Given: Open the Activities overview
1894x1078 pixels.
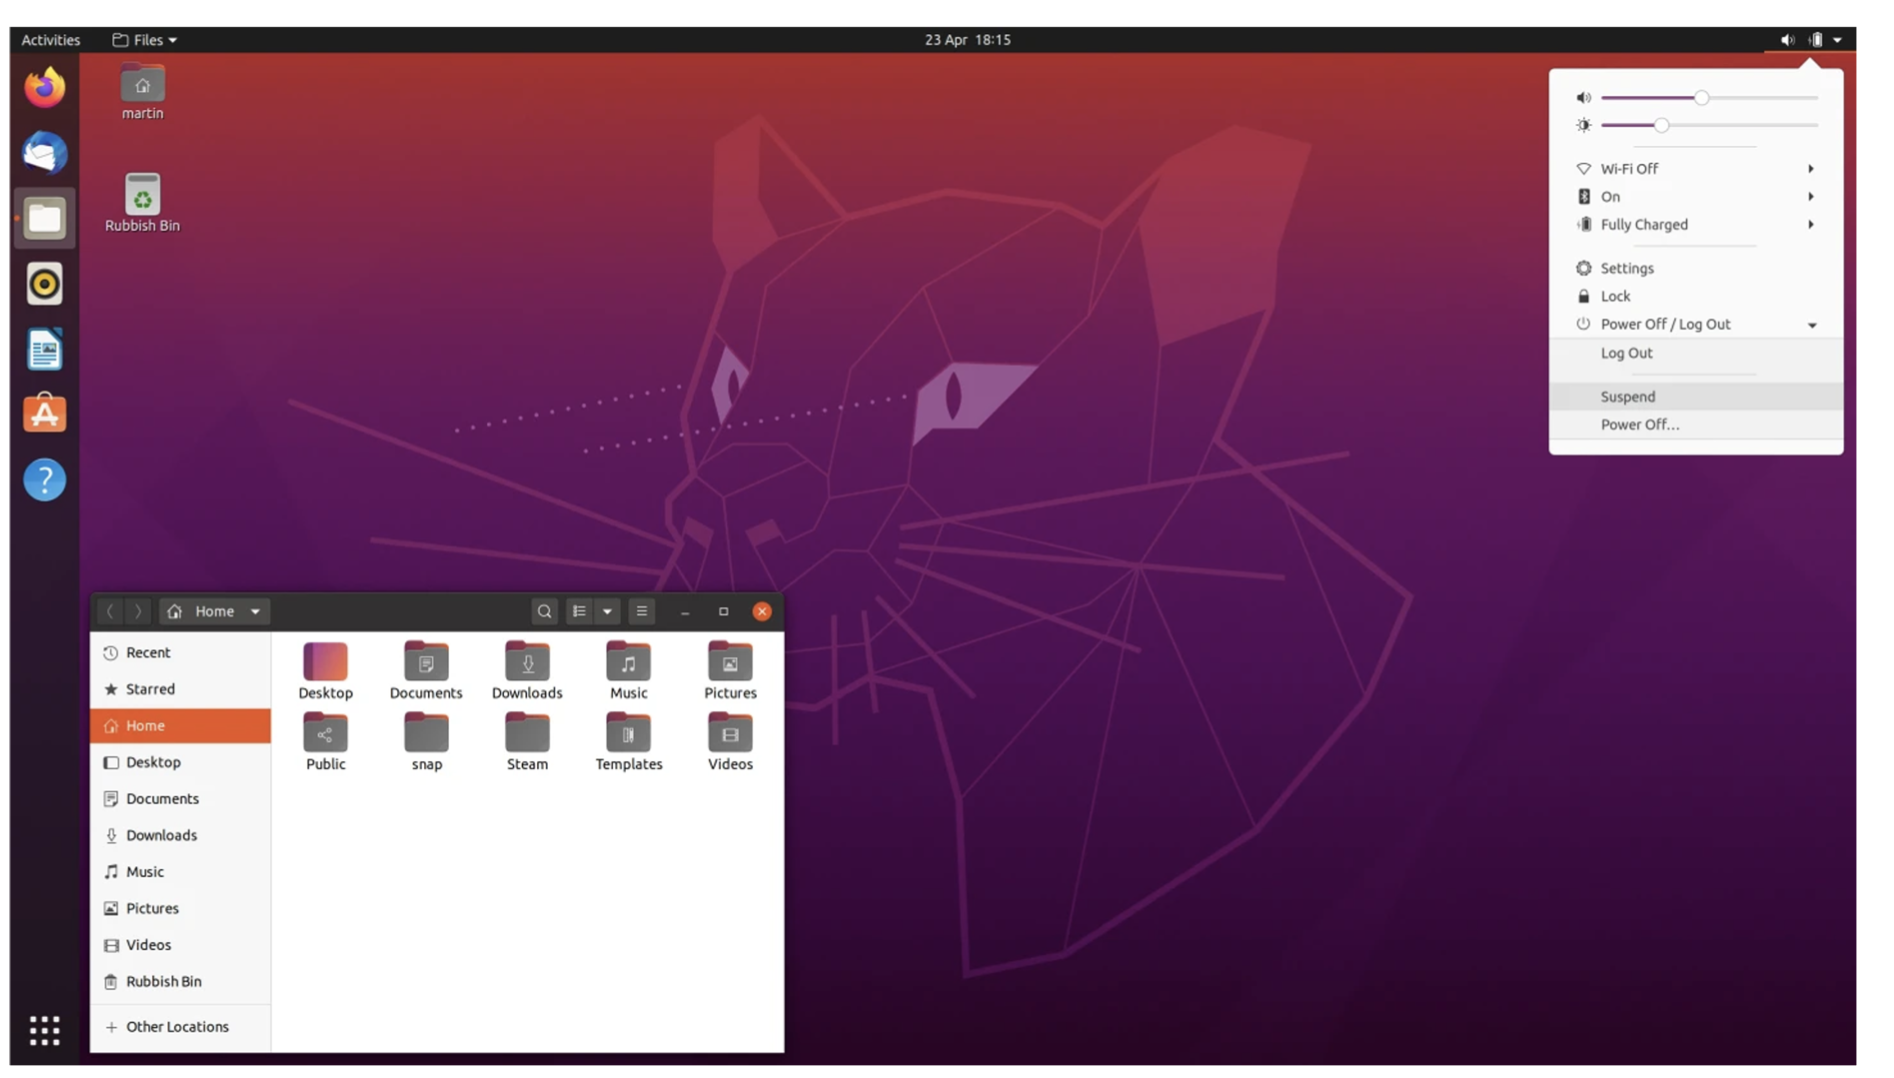Looking at the screenshot, I should click(x=51, y=40).
